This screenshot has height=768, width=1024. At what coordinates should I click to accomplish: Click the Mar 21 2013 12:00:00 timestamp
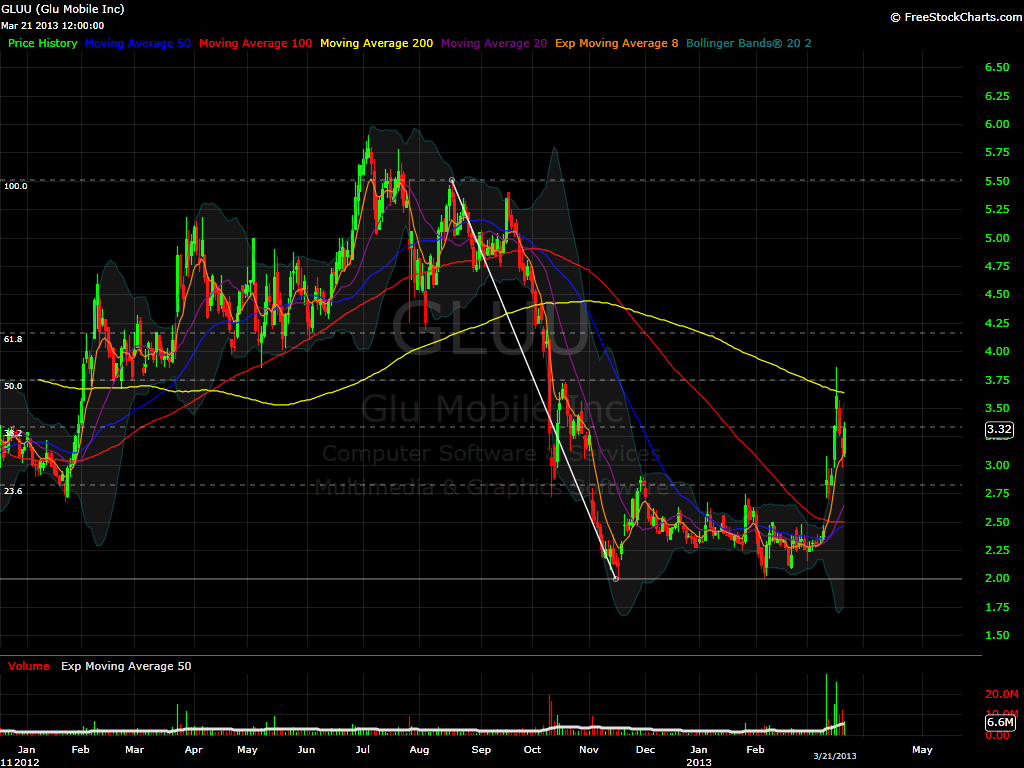click(x=53, y=25)
